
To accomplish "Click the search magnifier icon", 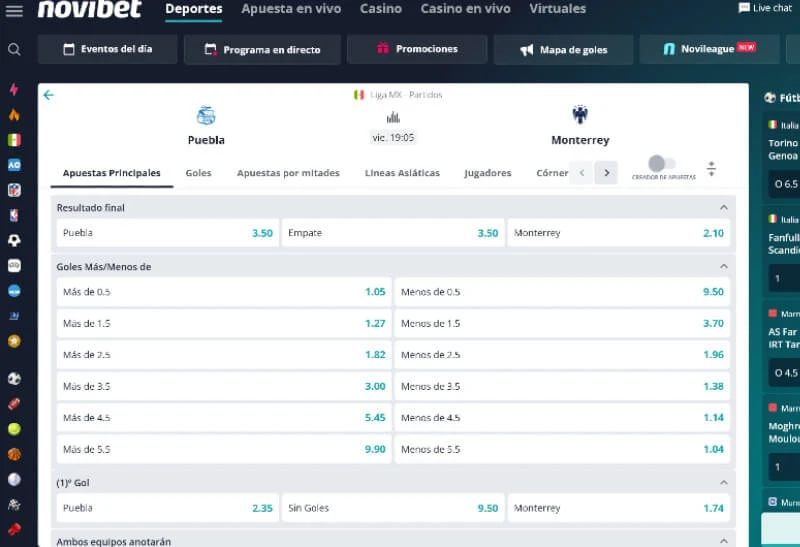I will point(14,49).
